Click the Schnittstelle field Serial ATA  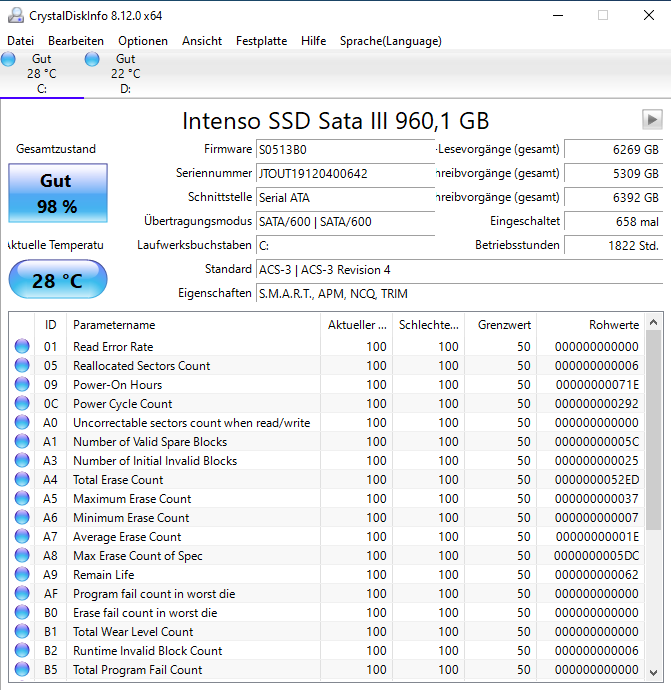point(345,198)
